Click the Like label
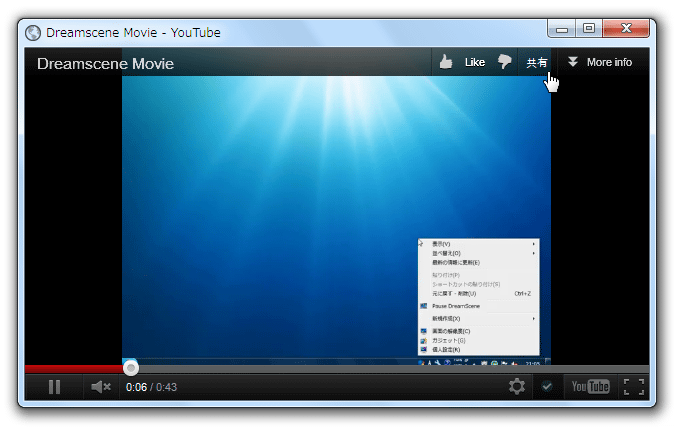 click(475, 62)
